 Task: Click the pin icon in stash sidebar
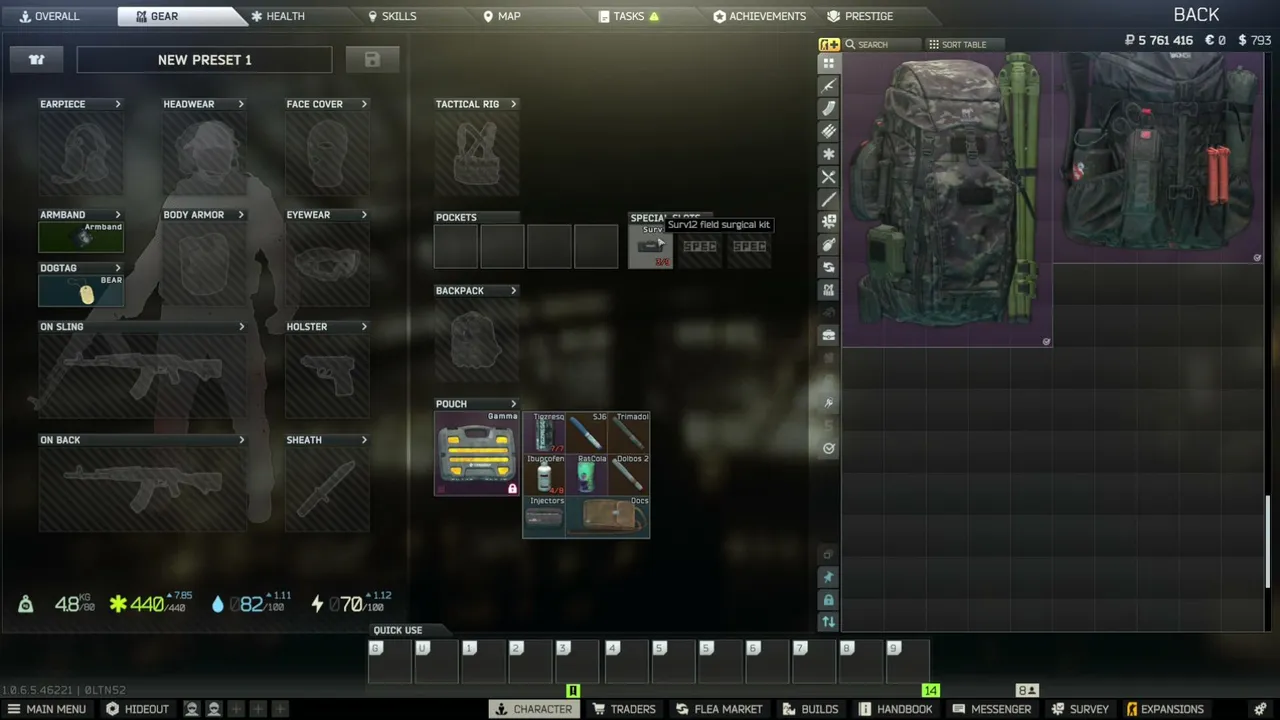tap(829, 577)
